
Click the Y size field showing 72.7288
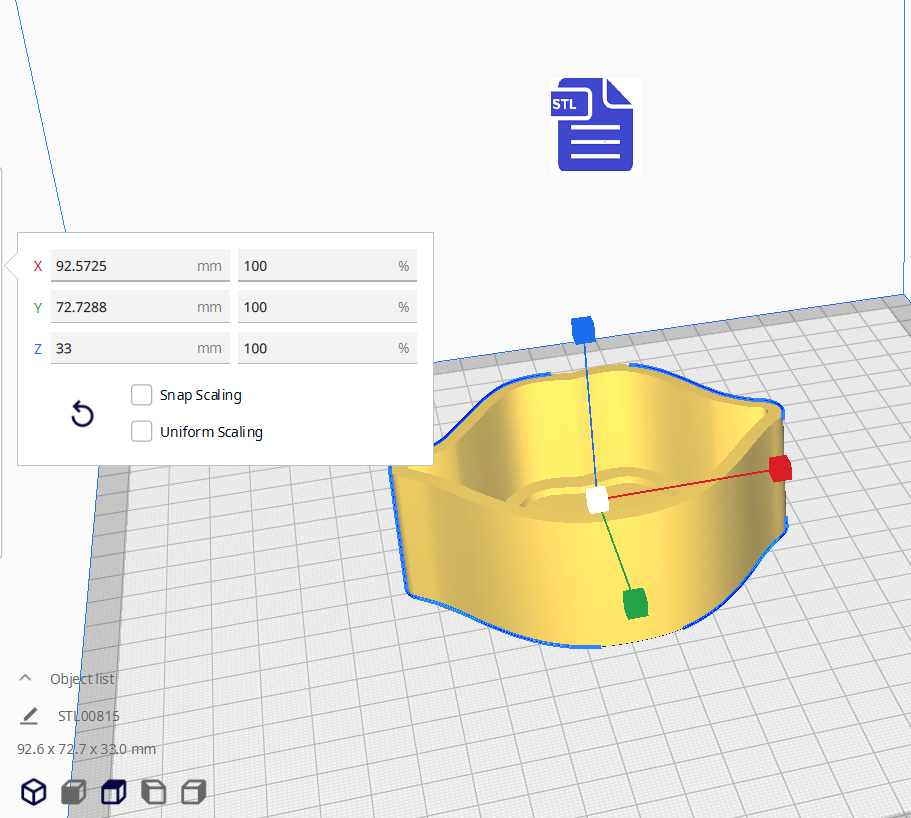pos(120,307)
